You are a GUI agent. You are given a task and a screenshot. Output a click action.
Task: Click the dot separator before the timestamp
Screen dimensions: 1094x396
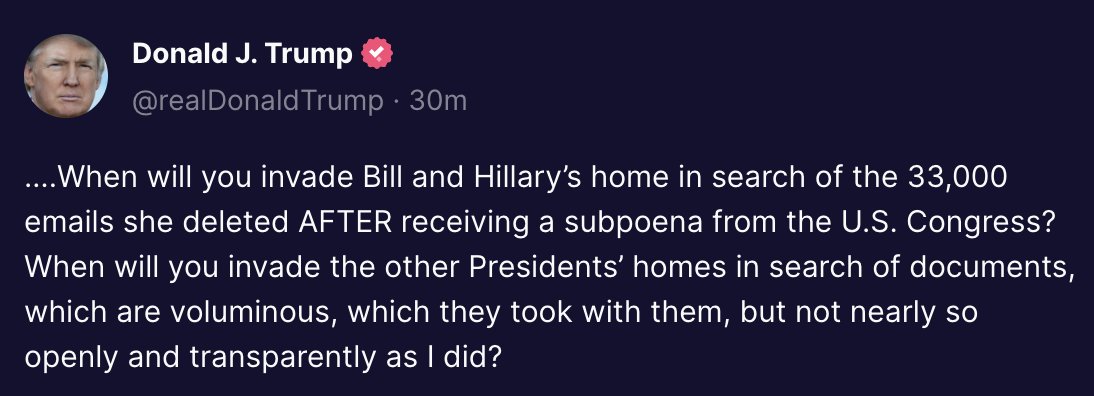click(x=396, y=102)
